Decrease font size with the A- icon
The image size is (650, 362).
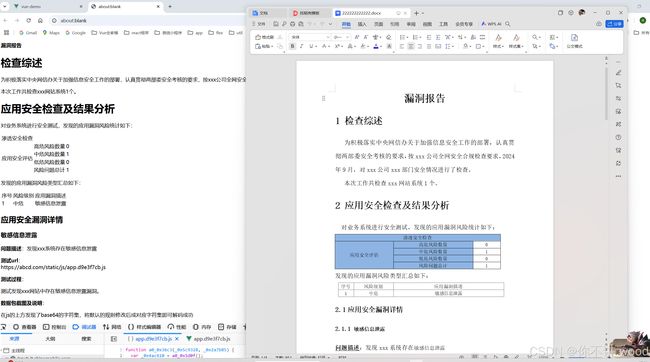366,37
